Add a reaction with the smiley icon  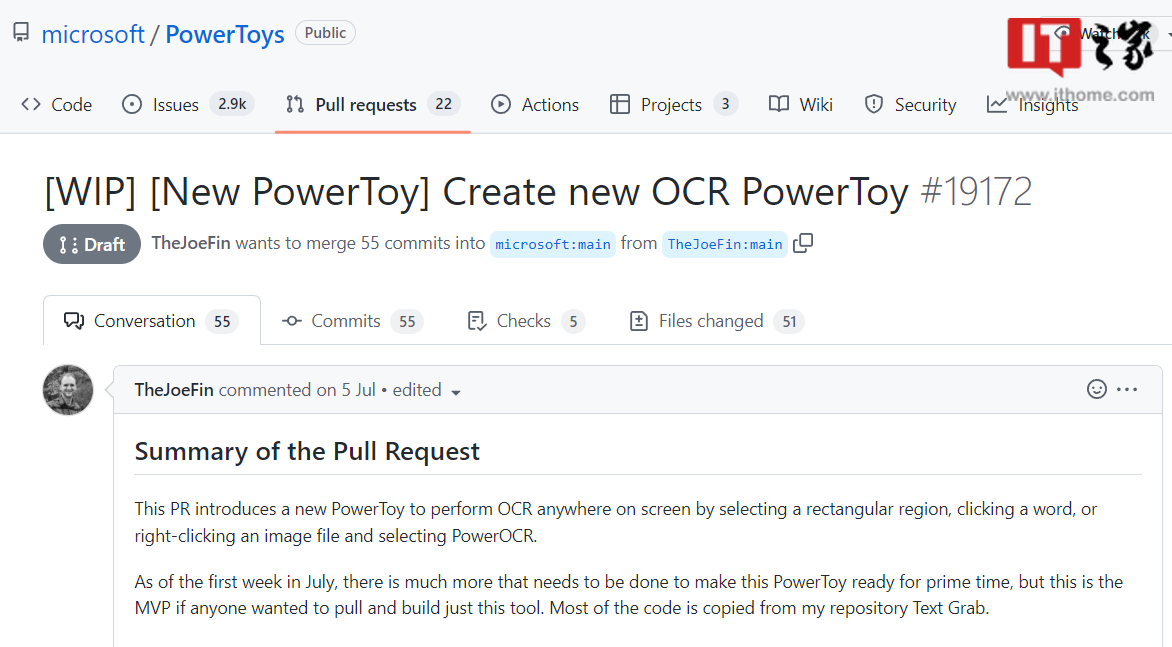(x=1097, y=389)
